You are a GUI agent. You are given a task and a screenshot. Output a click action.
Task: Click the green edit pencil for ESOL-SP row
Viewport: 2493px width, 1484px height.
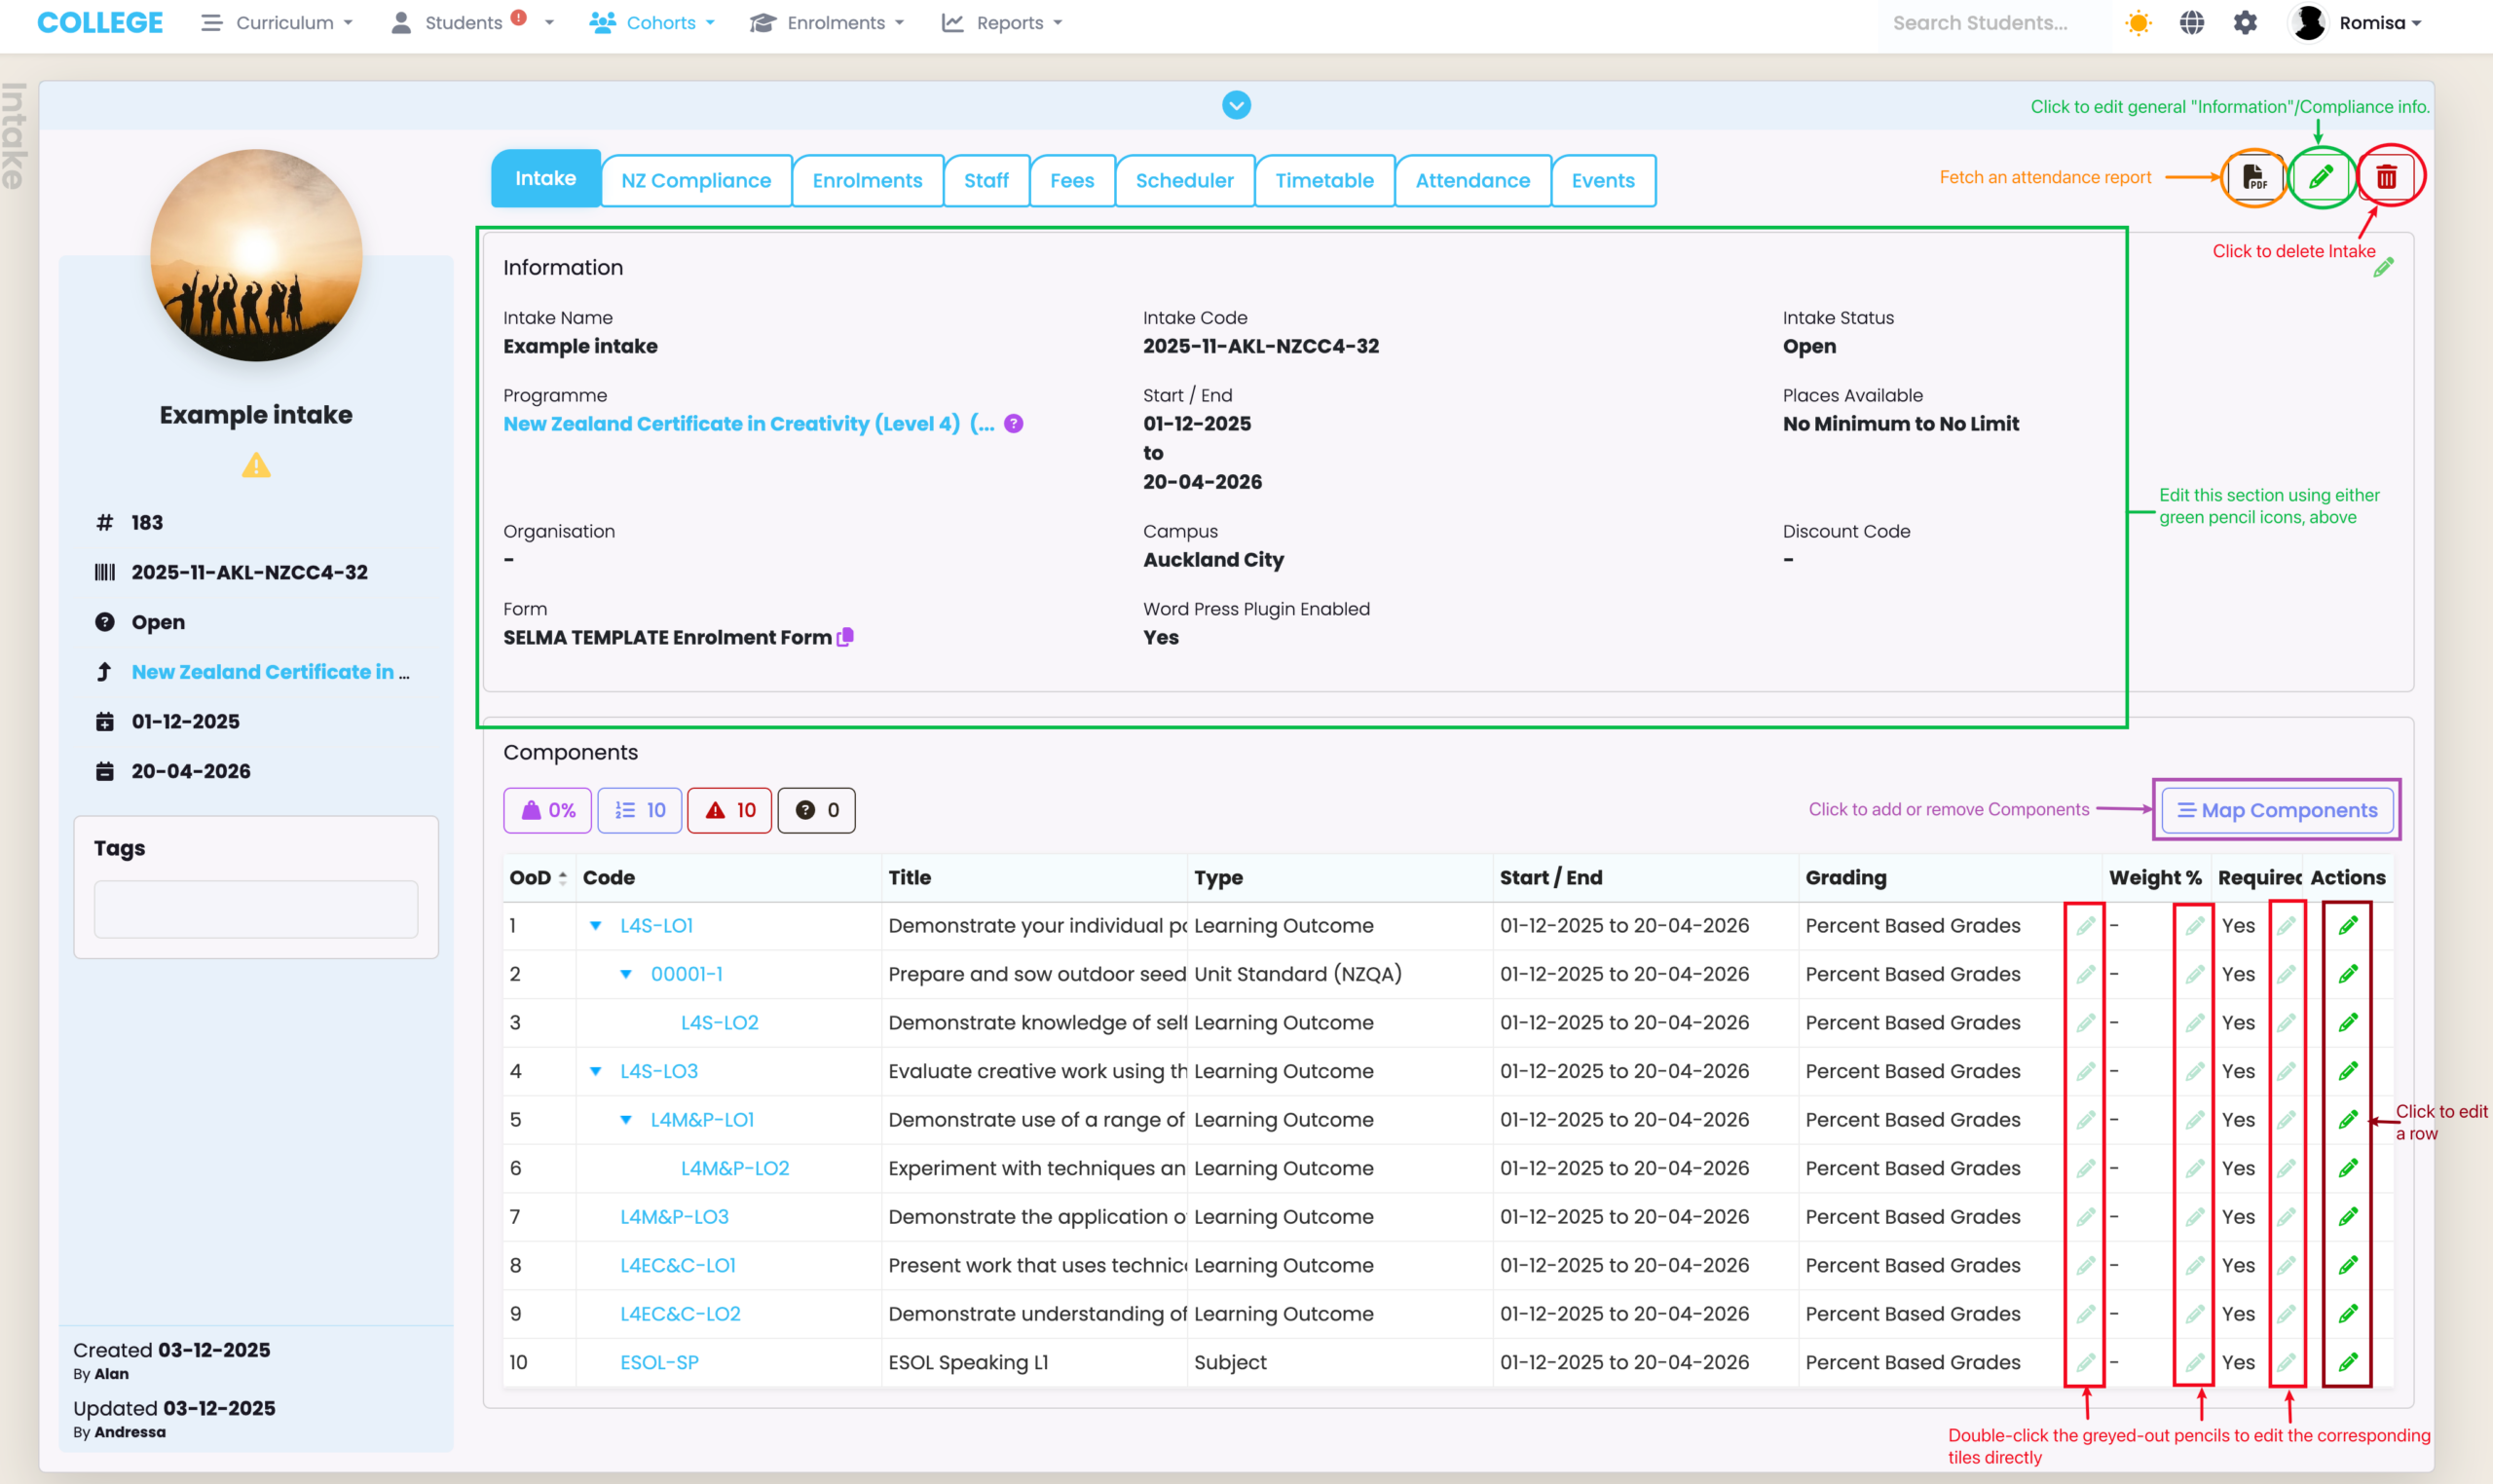click(x=2348, y=1362)
